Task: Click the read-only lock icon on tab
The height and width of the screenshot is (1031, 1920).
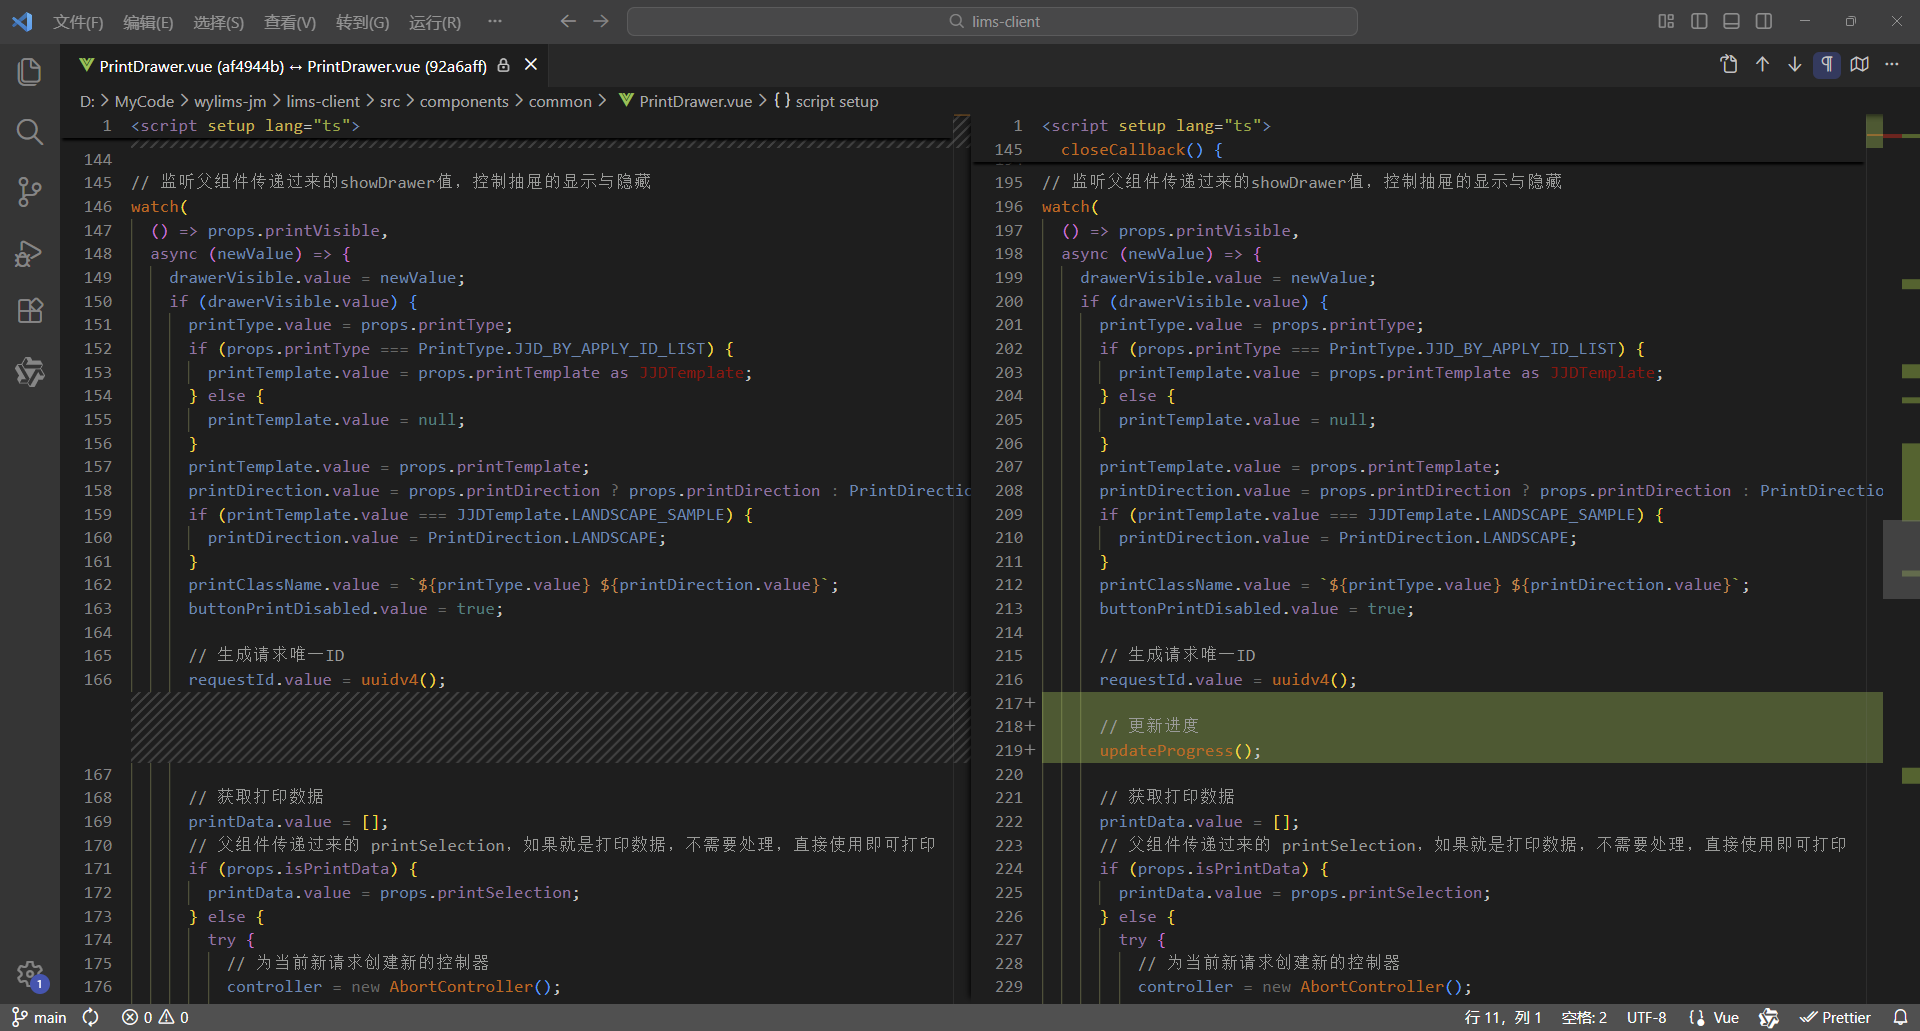Action: (x=504, y=65)
